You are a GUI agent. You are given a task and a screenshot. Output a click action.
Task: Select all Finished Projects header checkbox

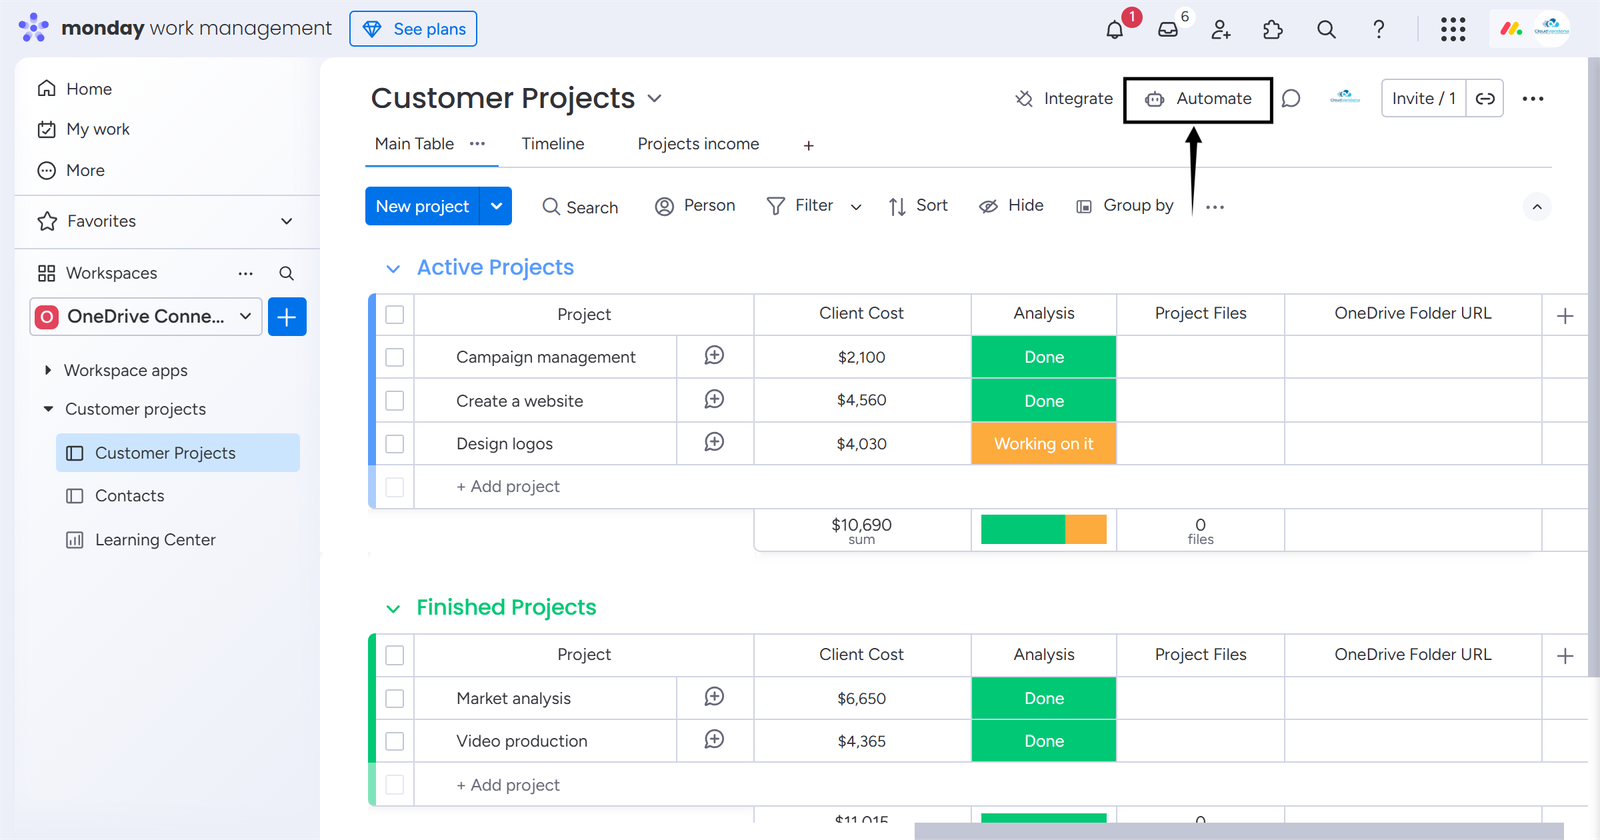[x=395, y=655]
